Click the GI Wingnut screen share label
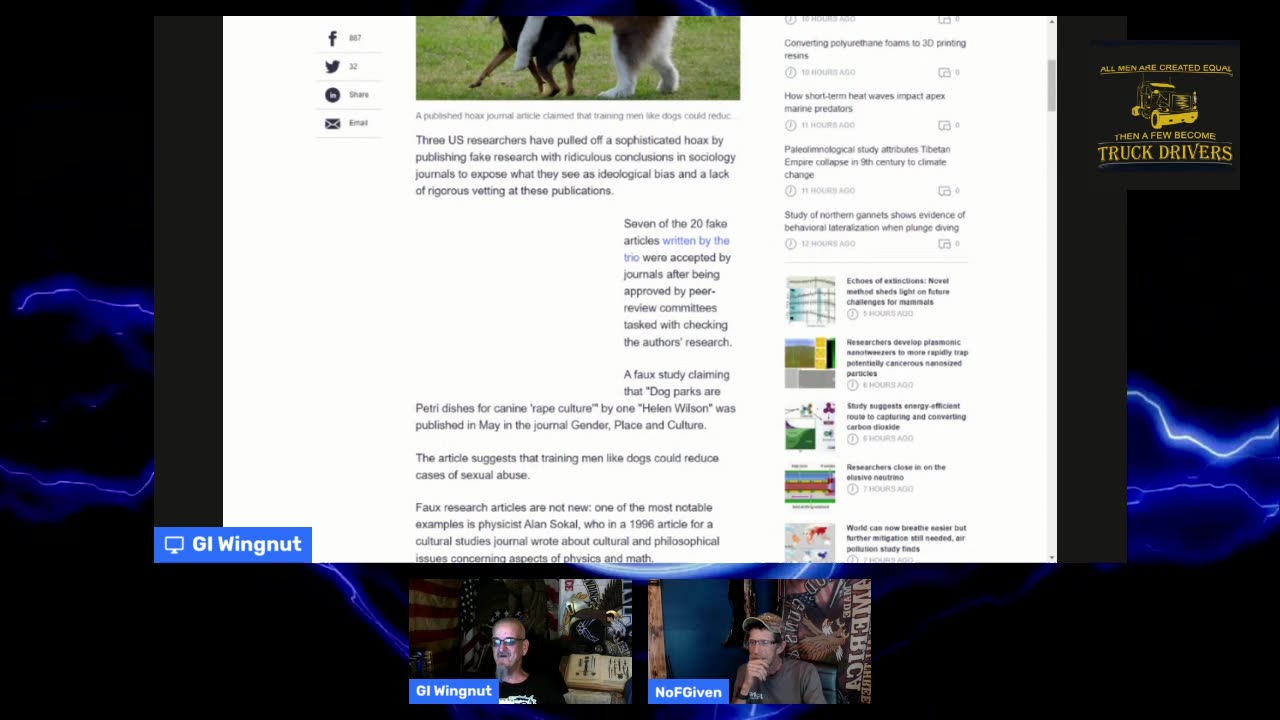This screenshot has width=1280, height=720. [233, 545]
